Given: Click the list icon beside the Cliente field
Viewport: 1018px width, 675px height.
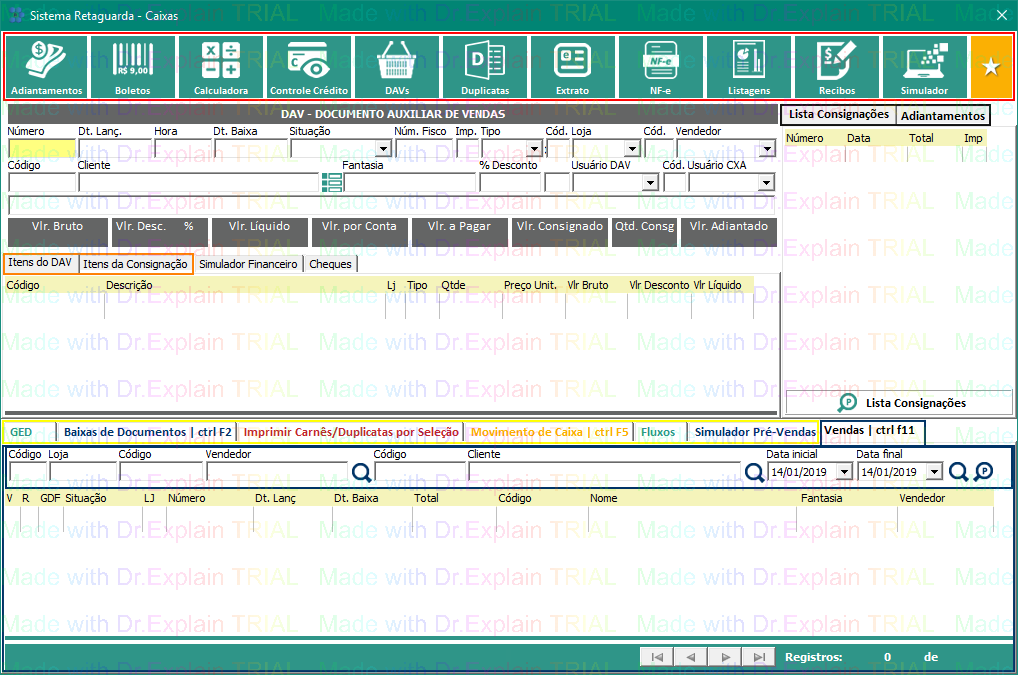Looking at the screenshot, I should coord(332,182).
